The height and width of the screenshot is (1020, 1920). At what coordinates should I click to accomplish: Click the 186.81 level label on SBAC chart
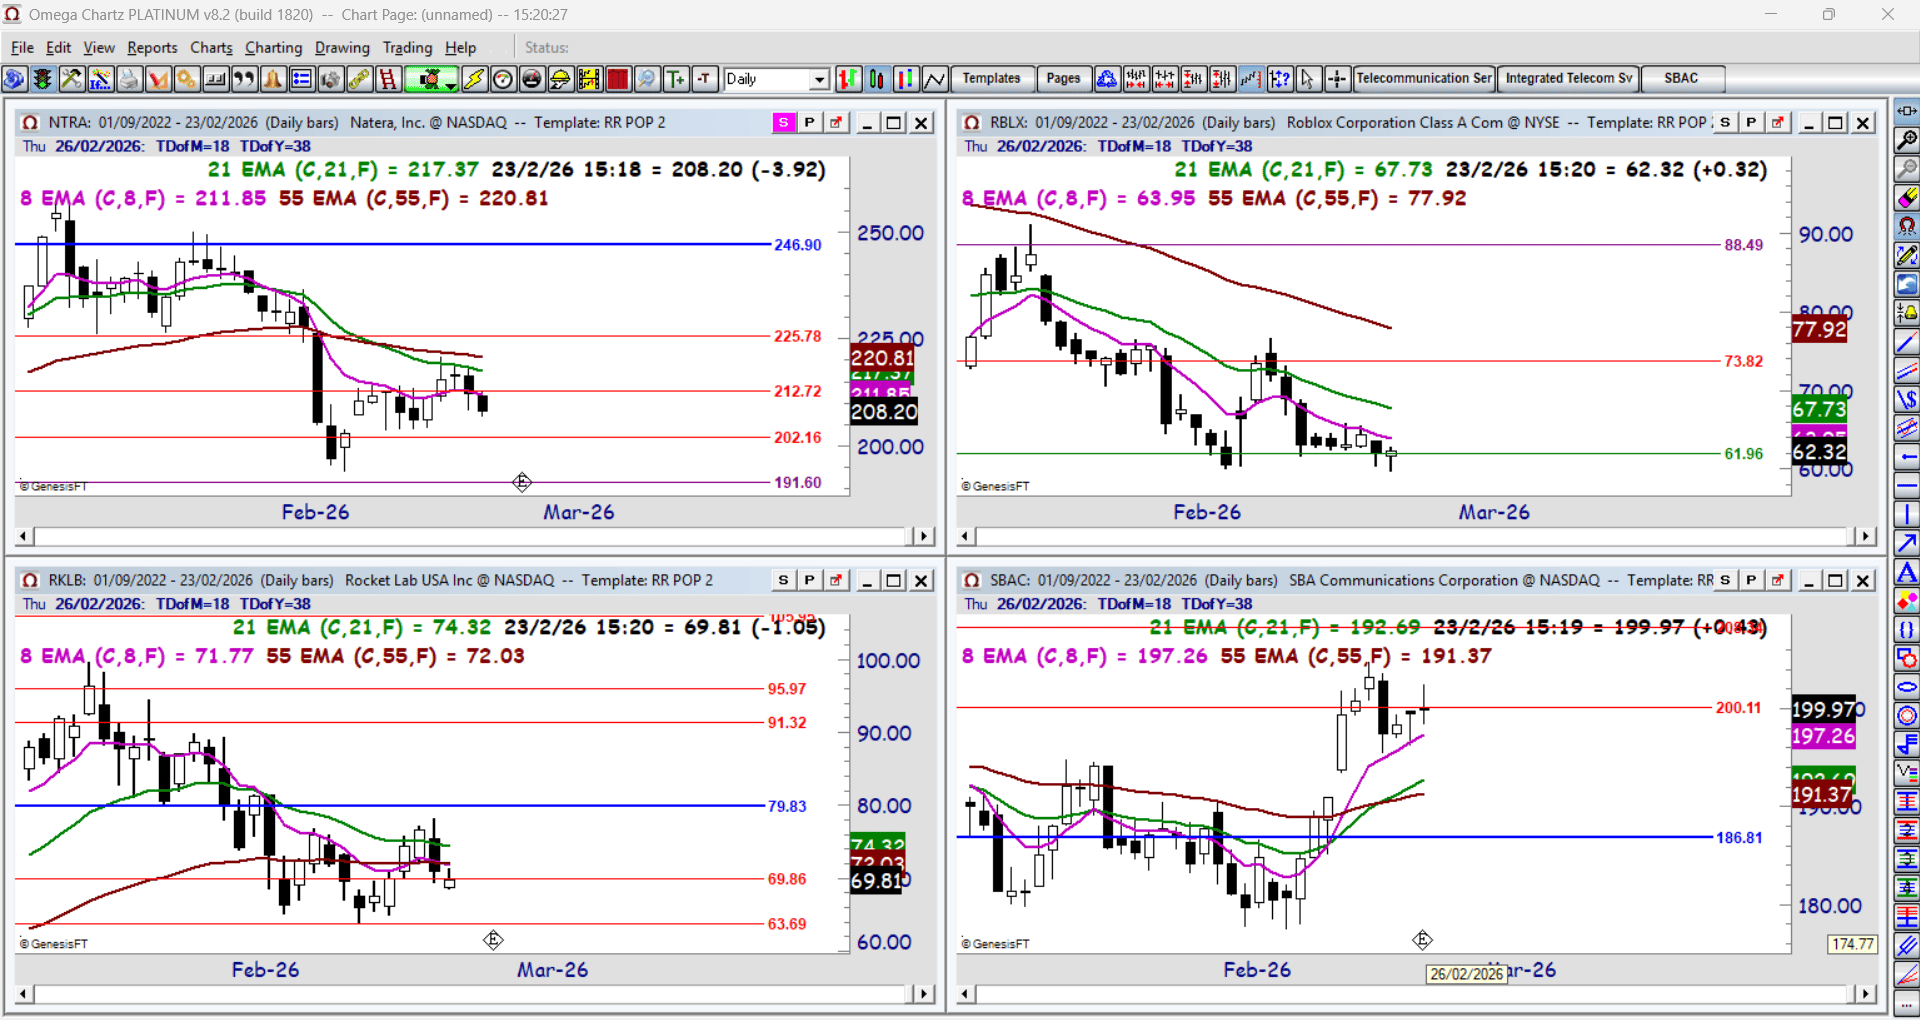coord(1739,838)
